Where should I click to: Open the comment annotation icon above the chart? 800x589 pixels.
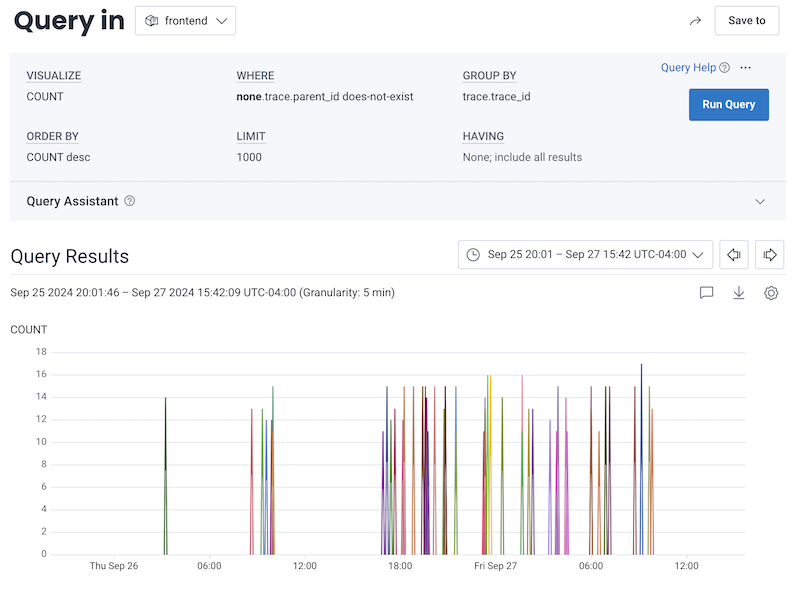pos(706,293)
